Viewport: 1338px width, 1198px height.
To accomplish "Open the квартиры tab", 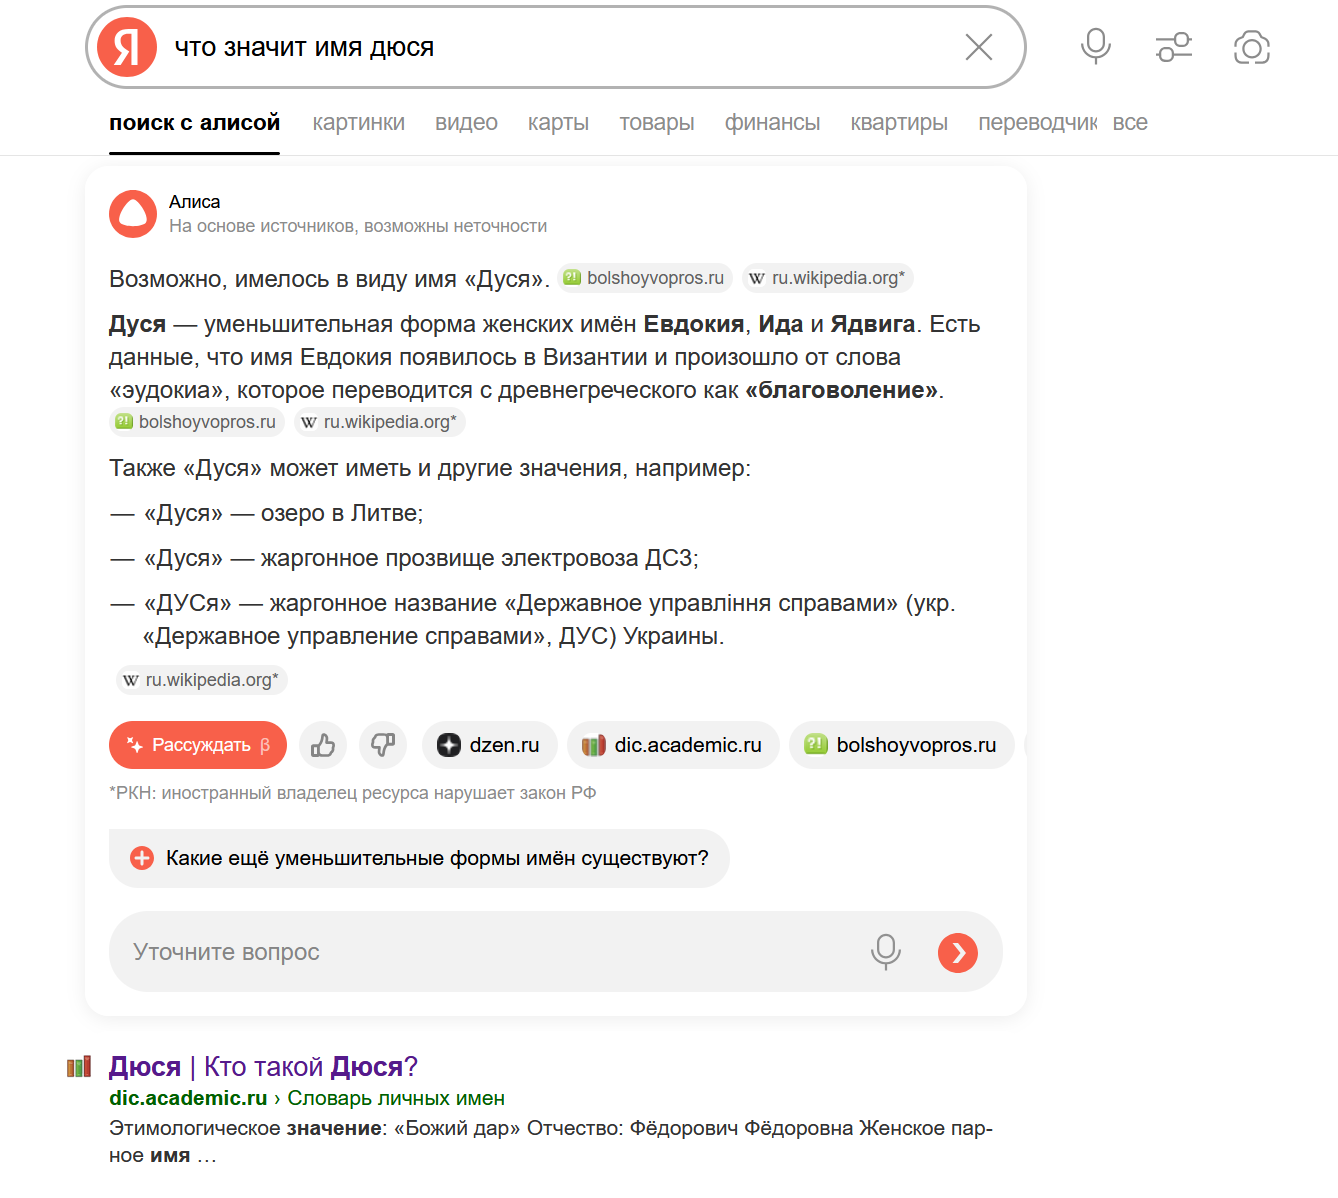I will click(899, 123).
